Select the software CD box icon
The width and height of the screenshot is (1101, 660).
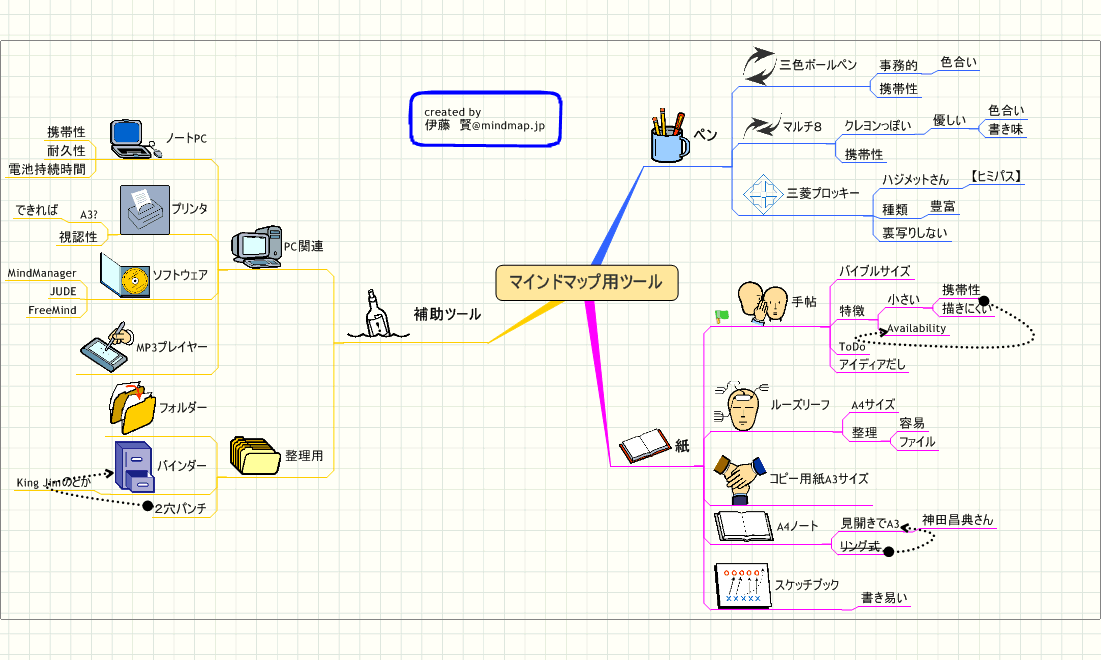tap(125, 275)
